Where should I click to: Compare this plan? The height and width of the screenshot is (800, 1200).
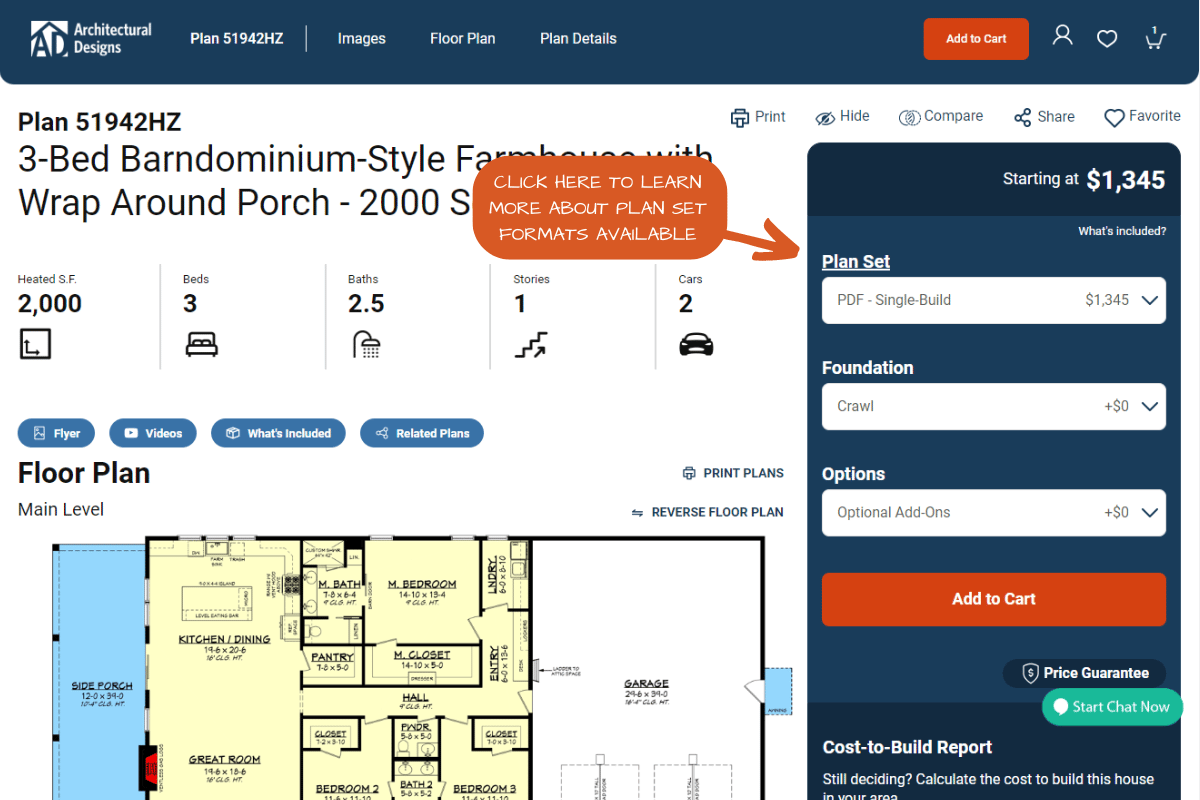(941, 117)
